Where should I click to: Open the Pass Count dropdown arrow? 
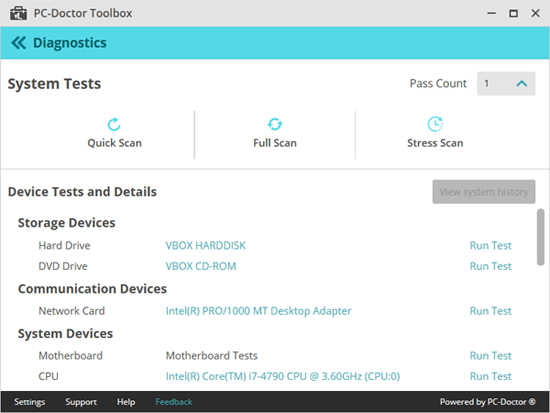pos(522,84)
